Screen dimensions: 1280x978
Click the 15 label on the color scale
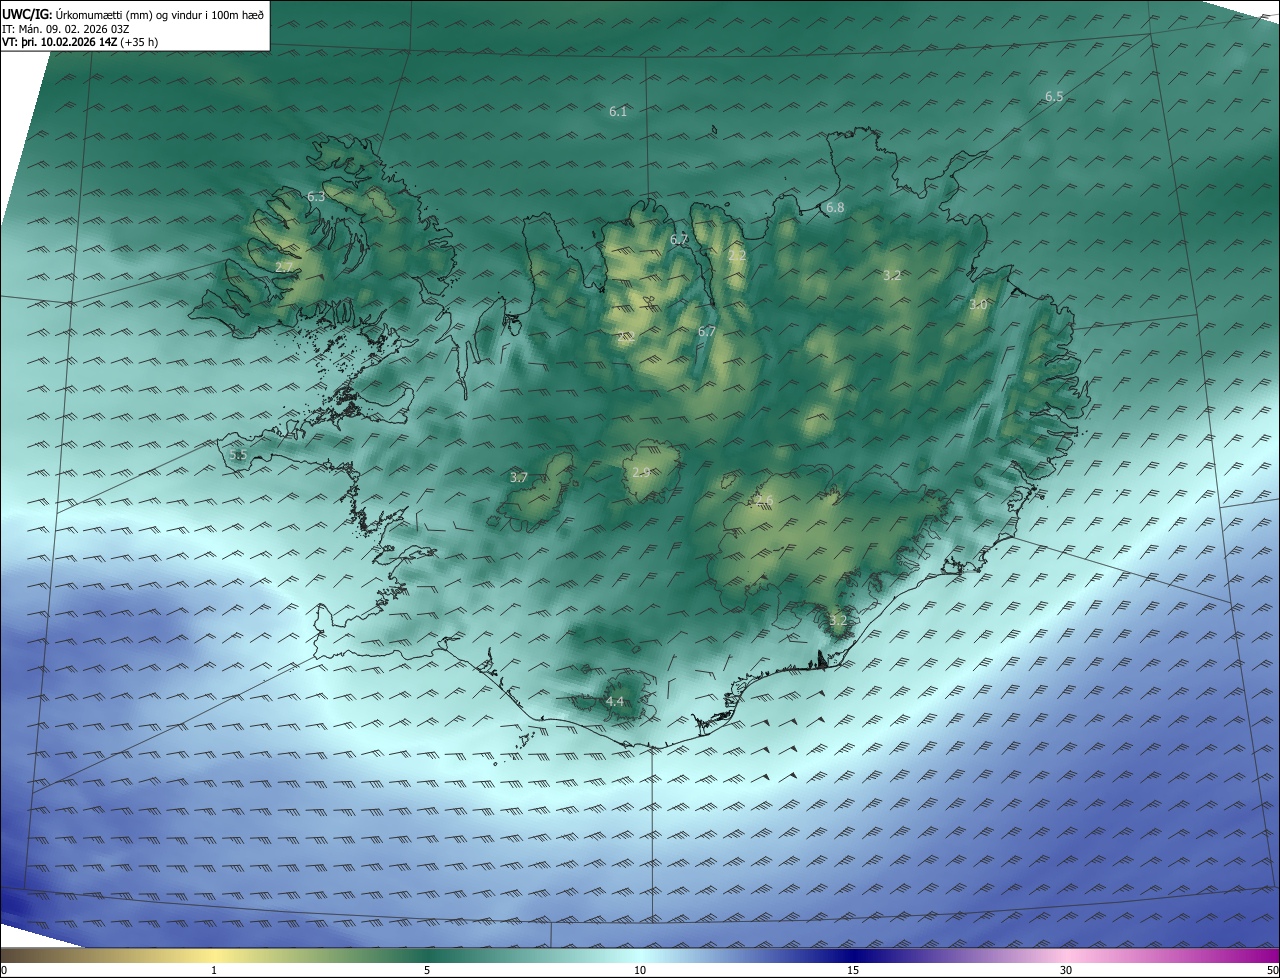(x=853, y=970)
